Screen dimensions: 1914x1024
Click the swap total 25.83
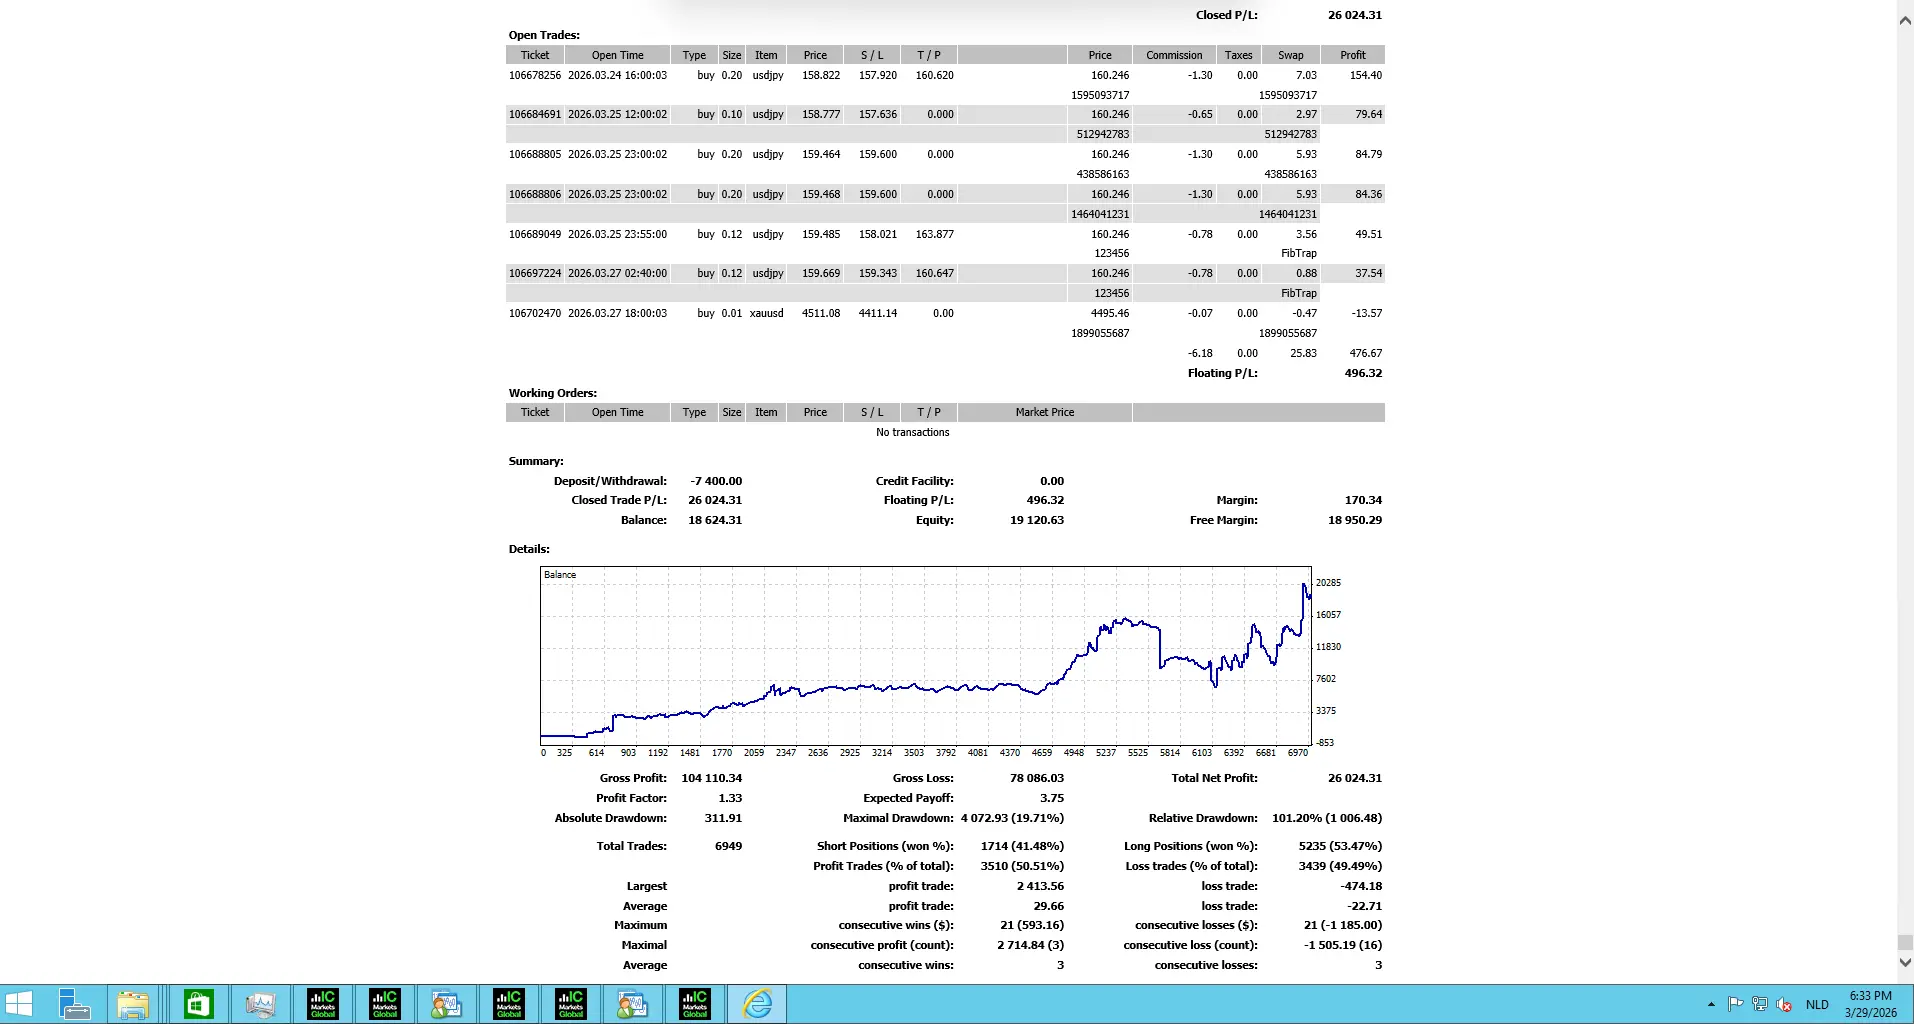1303,353
